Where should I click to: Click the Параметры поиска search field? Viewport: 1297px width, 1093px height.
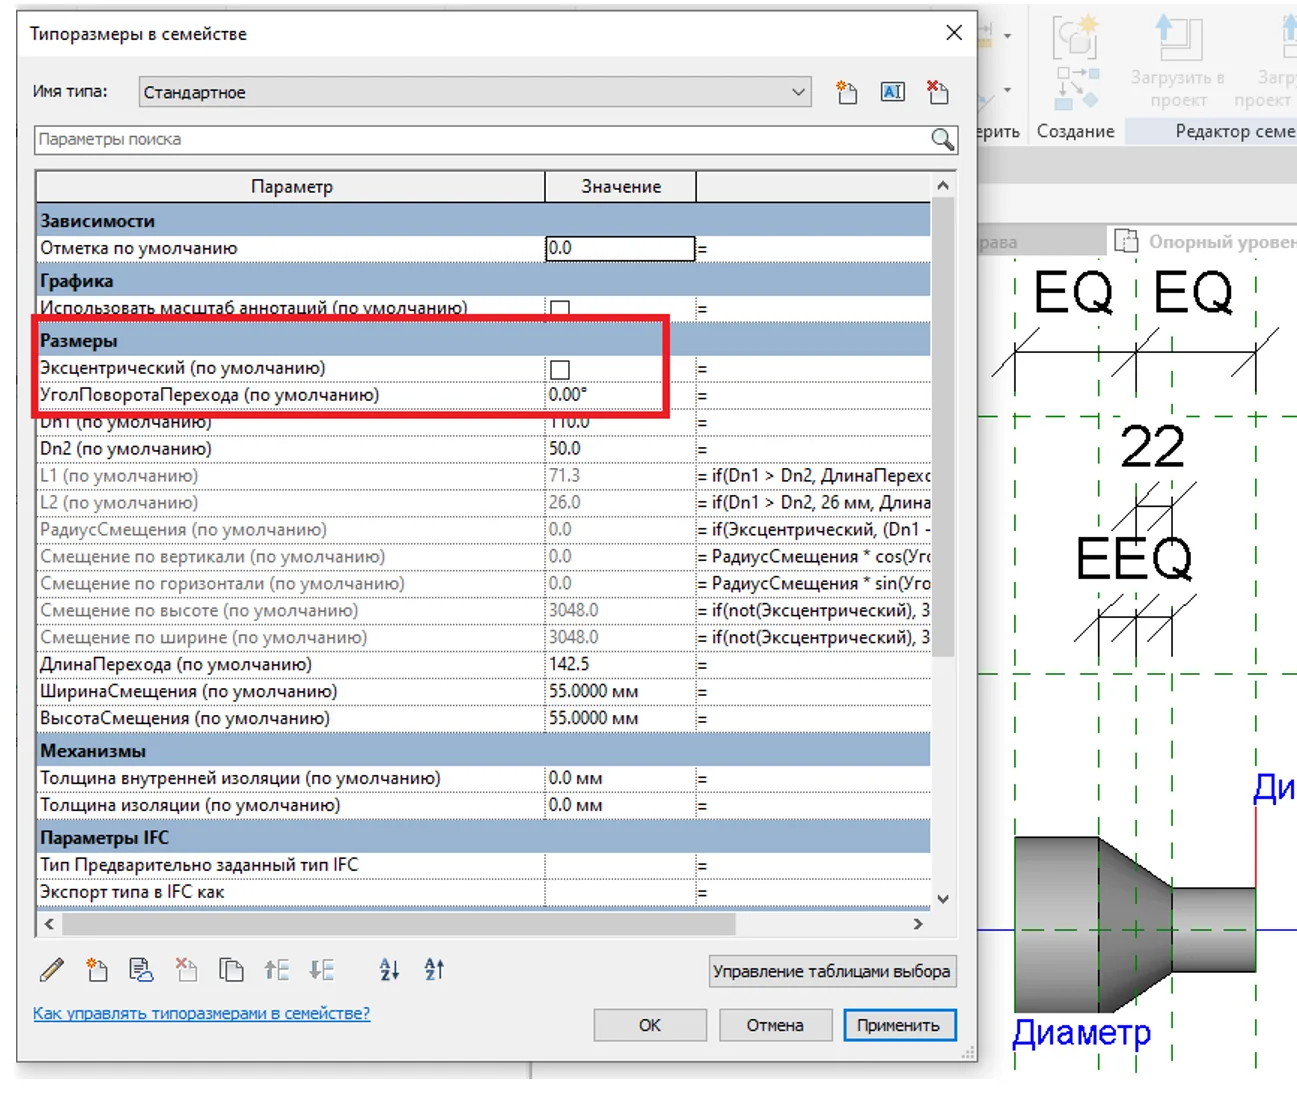coord(480,140)
